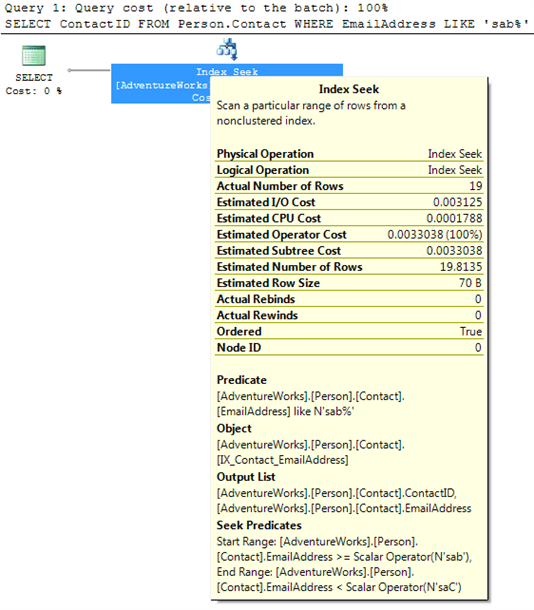Click the Index Seek tooltip title
The width and height of the screenshot is (534, 610).
point(349,89)
